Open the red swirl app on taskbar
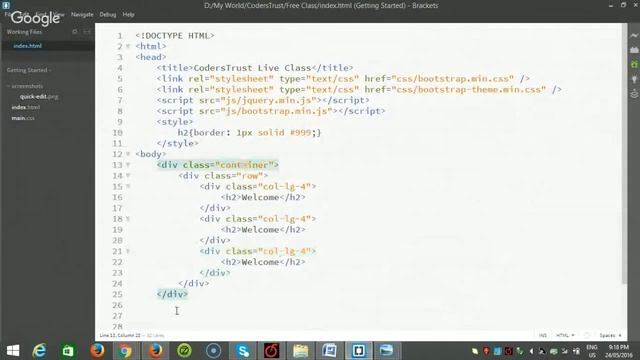The width and height of the screenshot is (640, 360). click(x=271, y=351)
